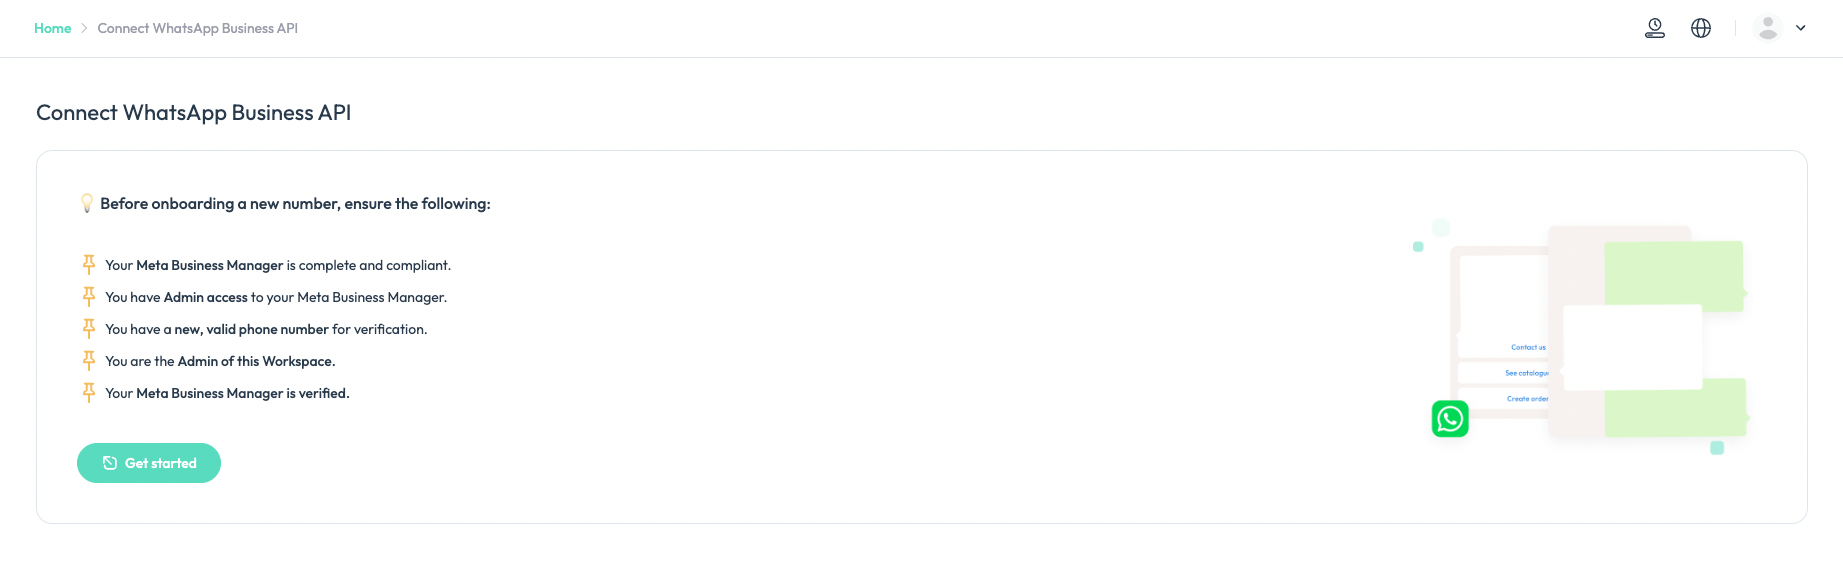Click the green WhatsApp logo icon
This screenshot has width=1843, height=565.
point(1450,419)
